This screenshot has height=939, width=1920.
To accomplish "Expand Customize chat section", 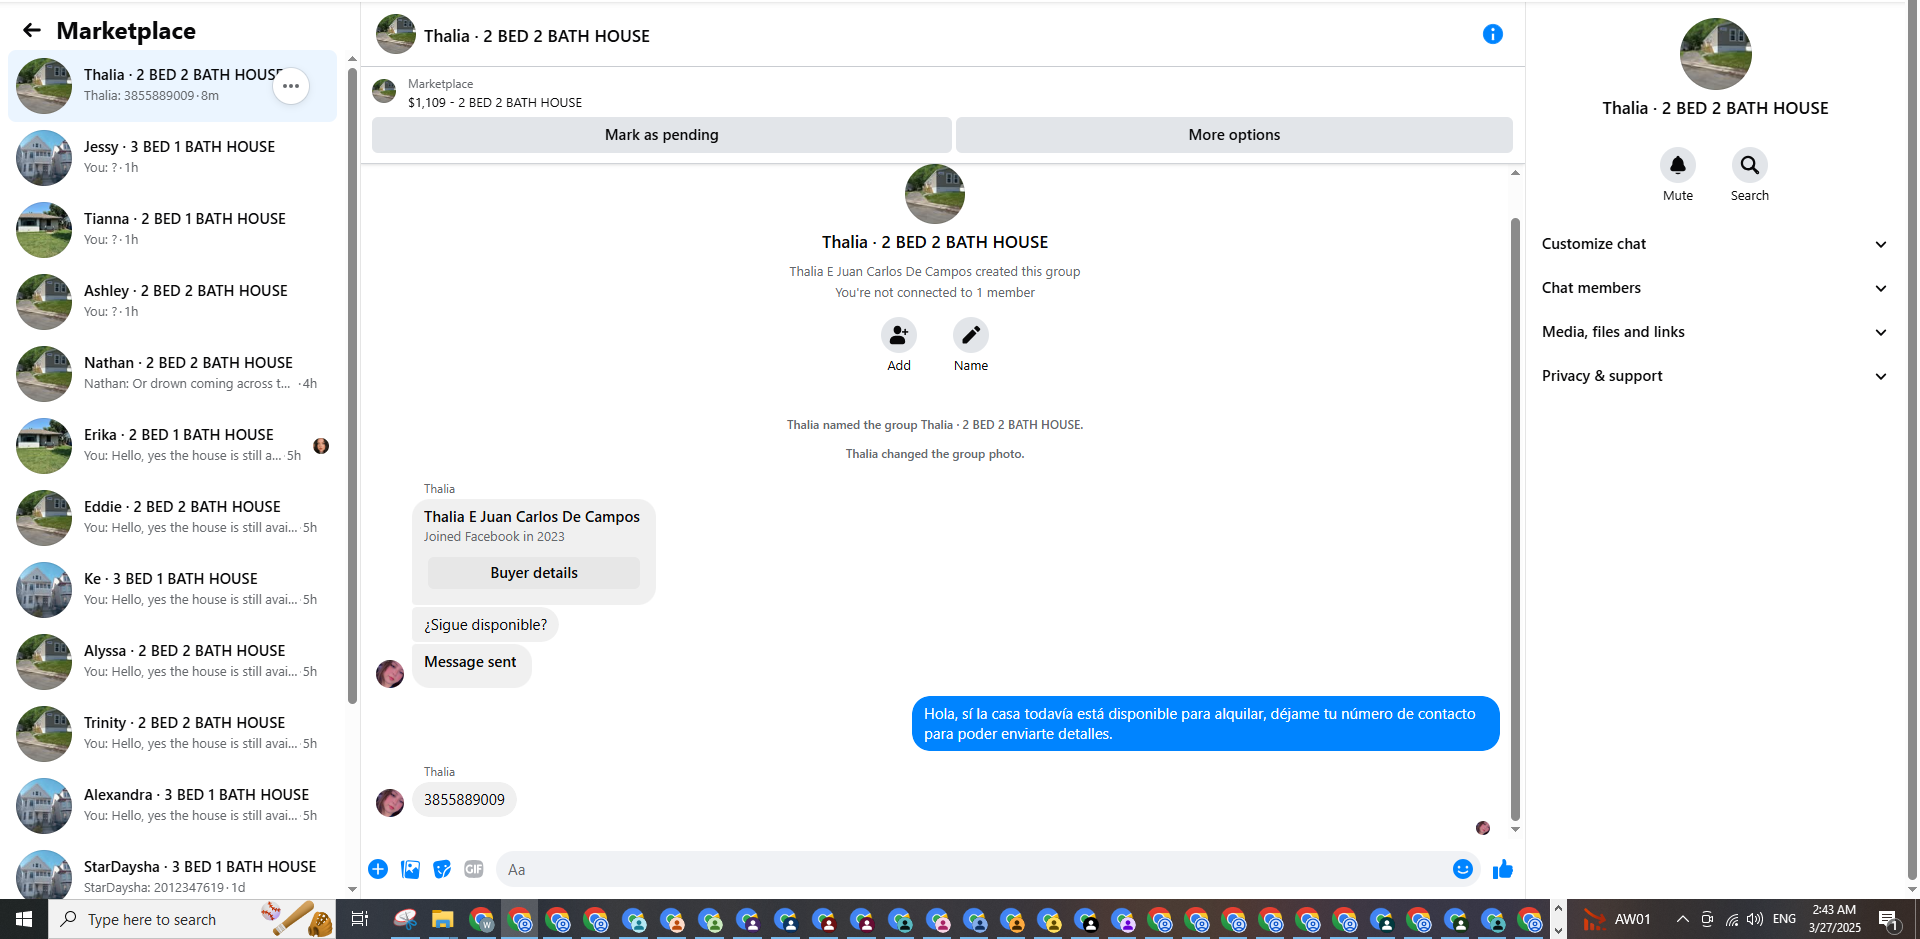I will point(1715,244).
